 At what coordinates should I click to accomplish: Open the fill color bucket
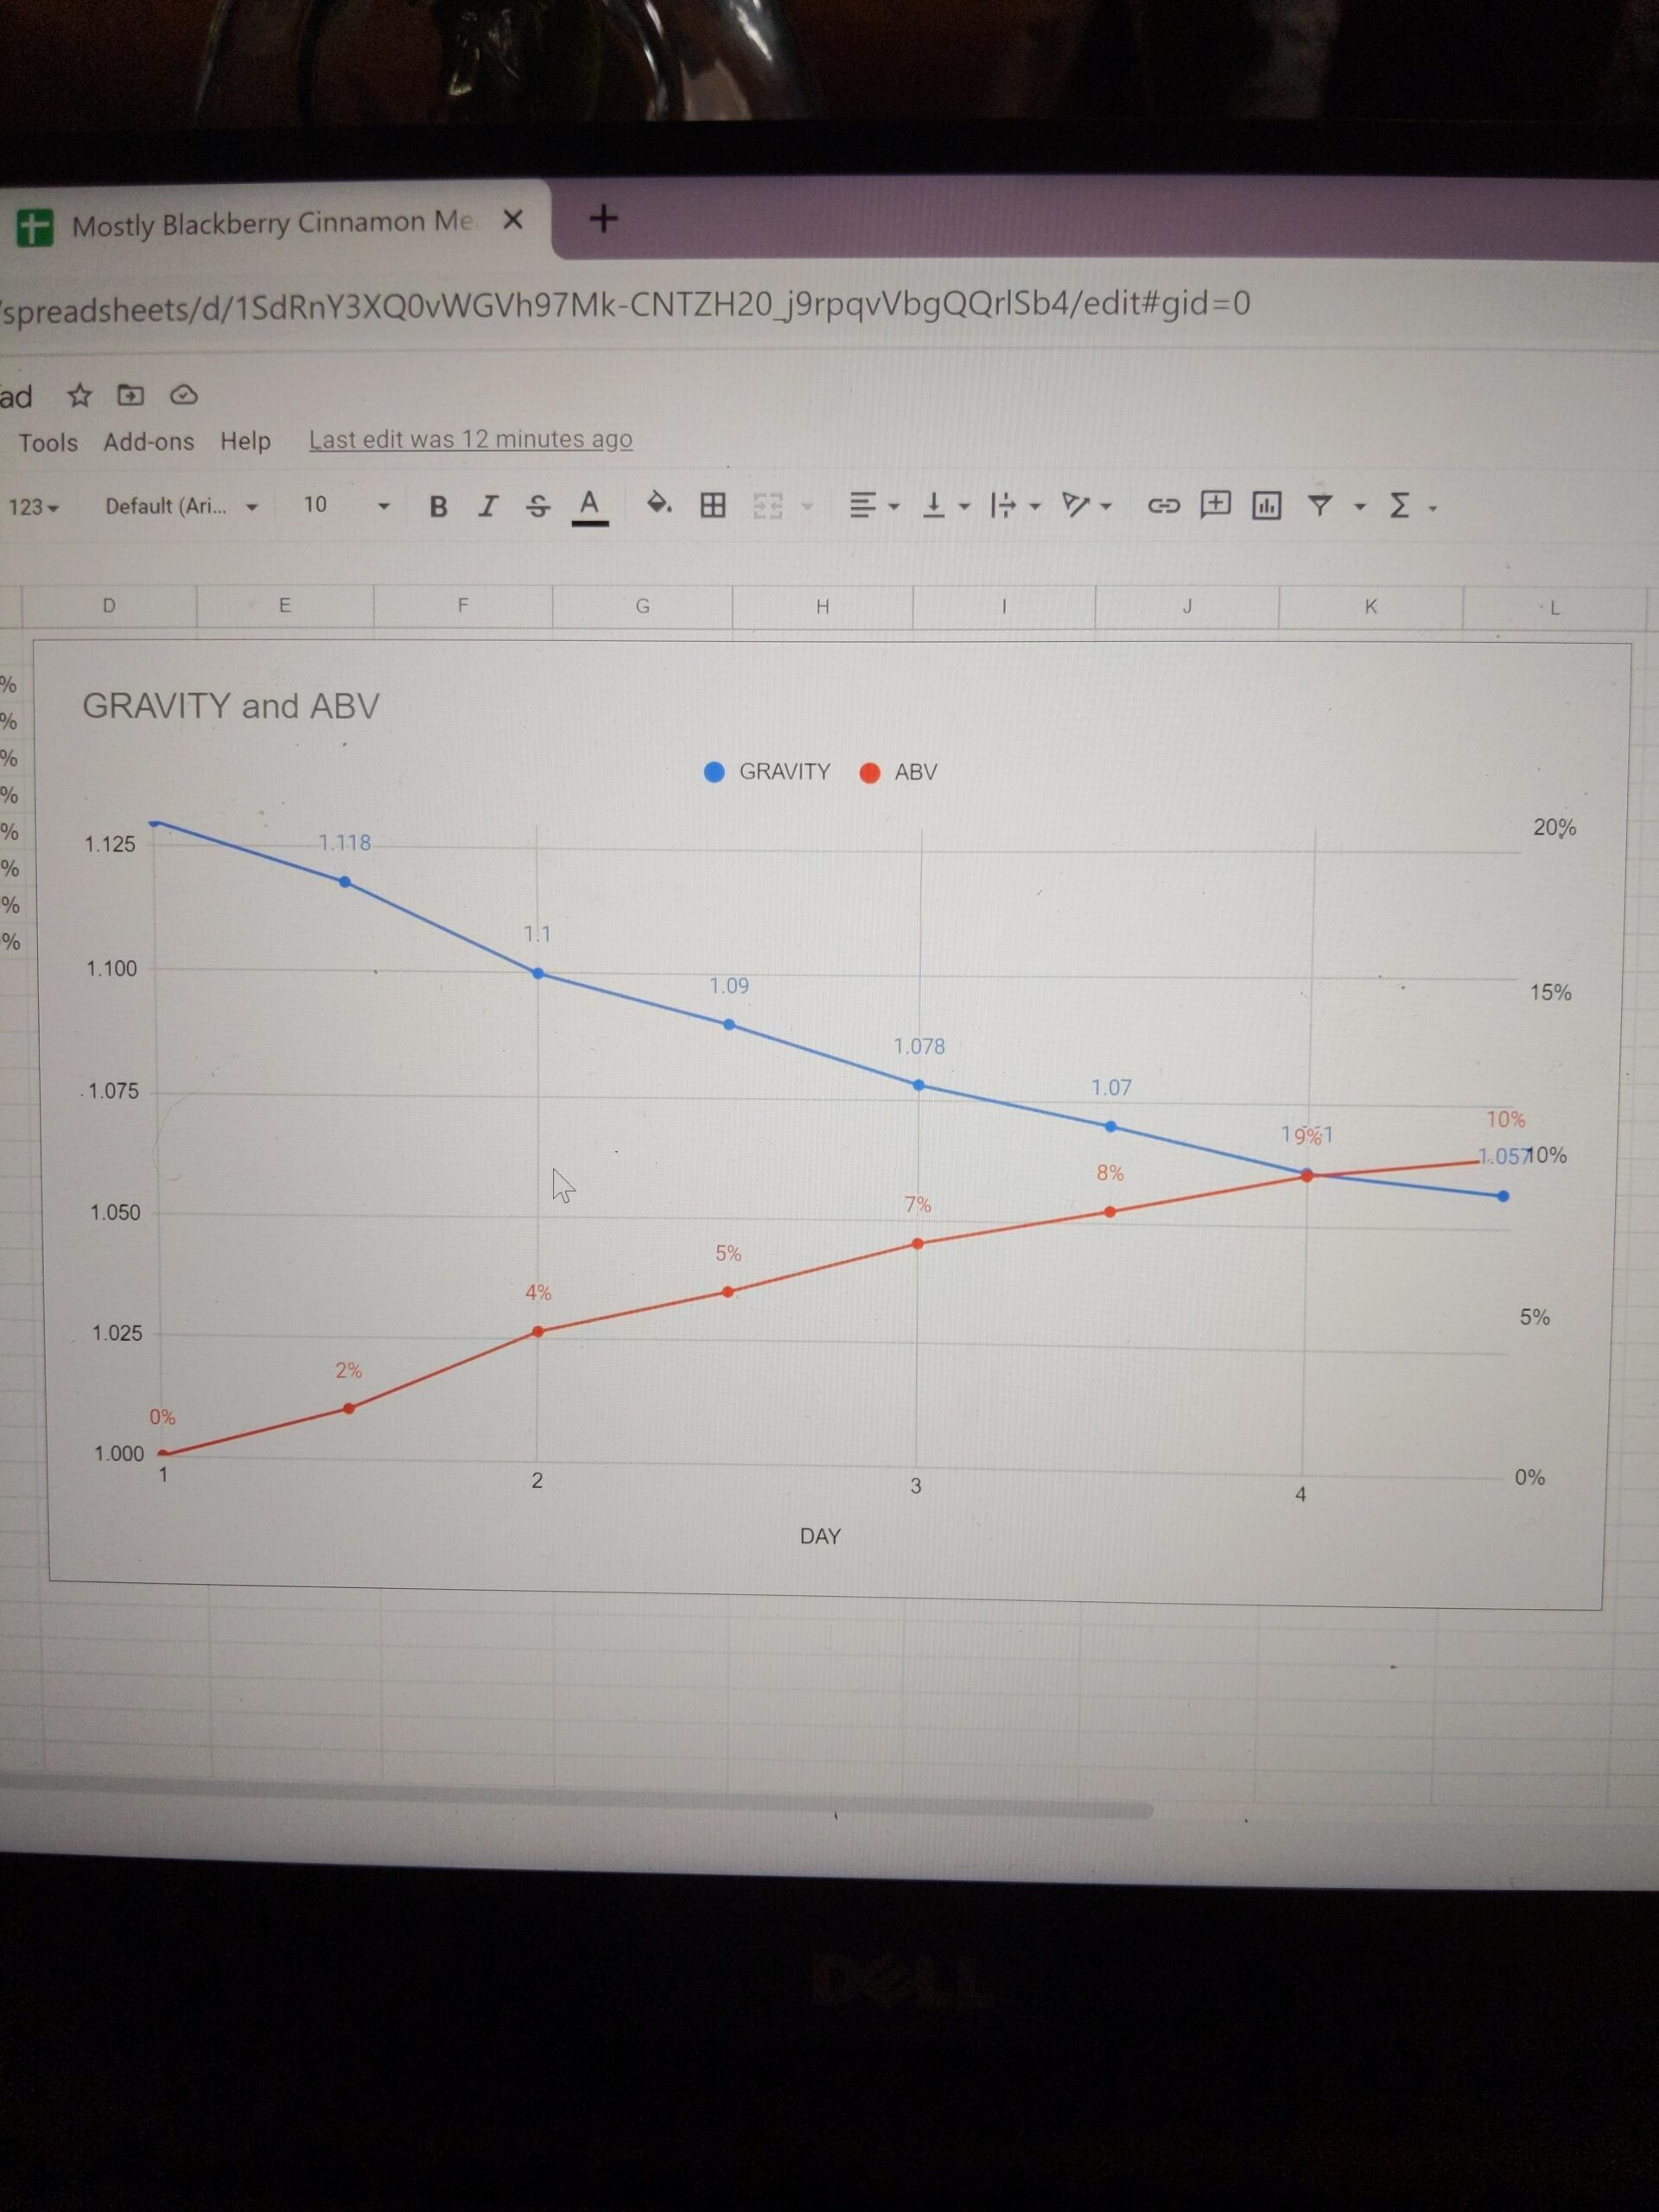(x=658, y=503)
